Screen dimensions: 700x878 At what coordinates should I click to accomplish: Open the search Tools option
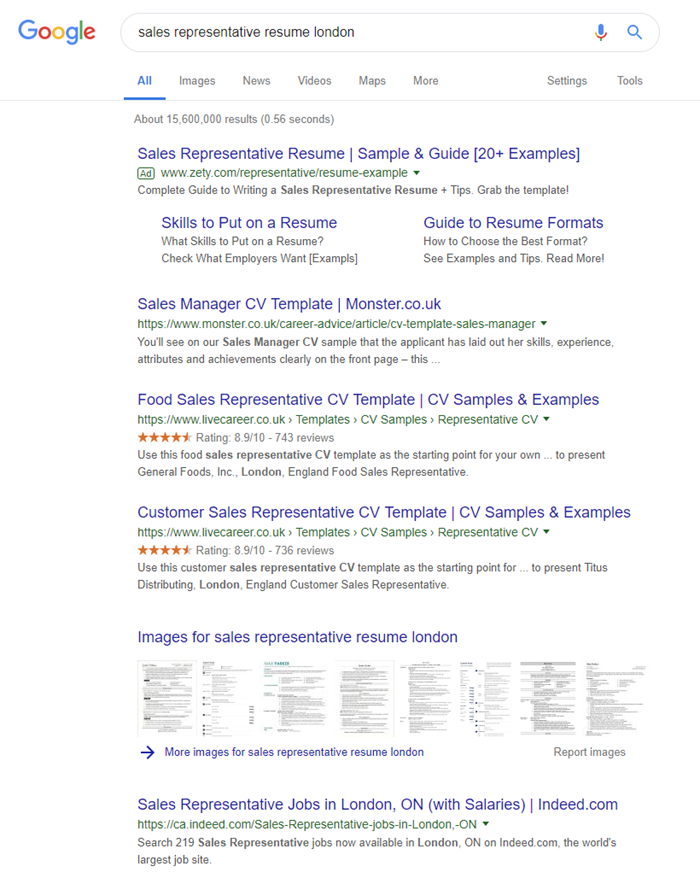(630, 81)
